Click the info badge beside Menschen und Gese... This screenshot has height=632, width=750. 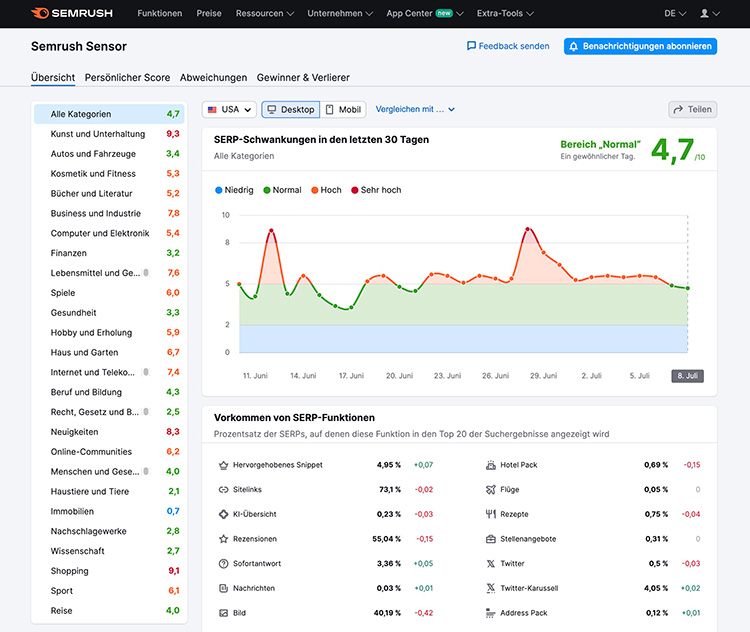tap(146, 471)
